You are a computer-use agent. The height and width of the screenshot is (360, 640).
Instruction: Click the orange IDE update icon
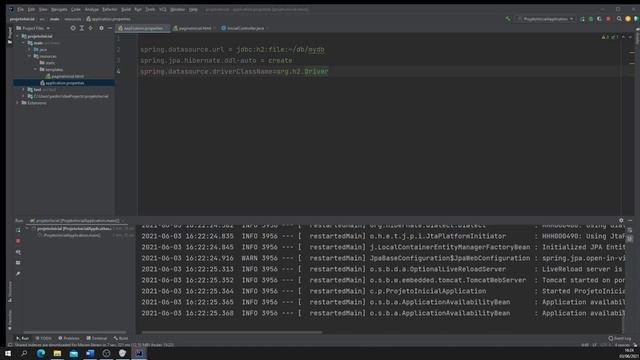coord(628,19)
